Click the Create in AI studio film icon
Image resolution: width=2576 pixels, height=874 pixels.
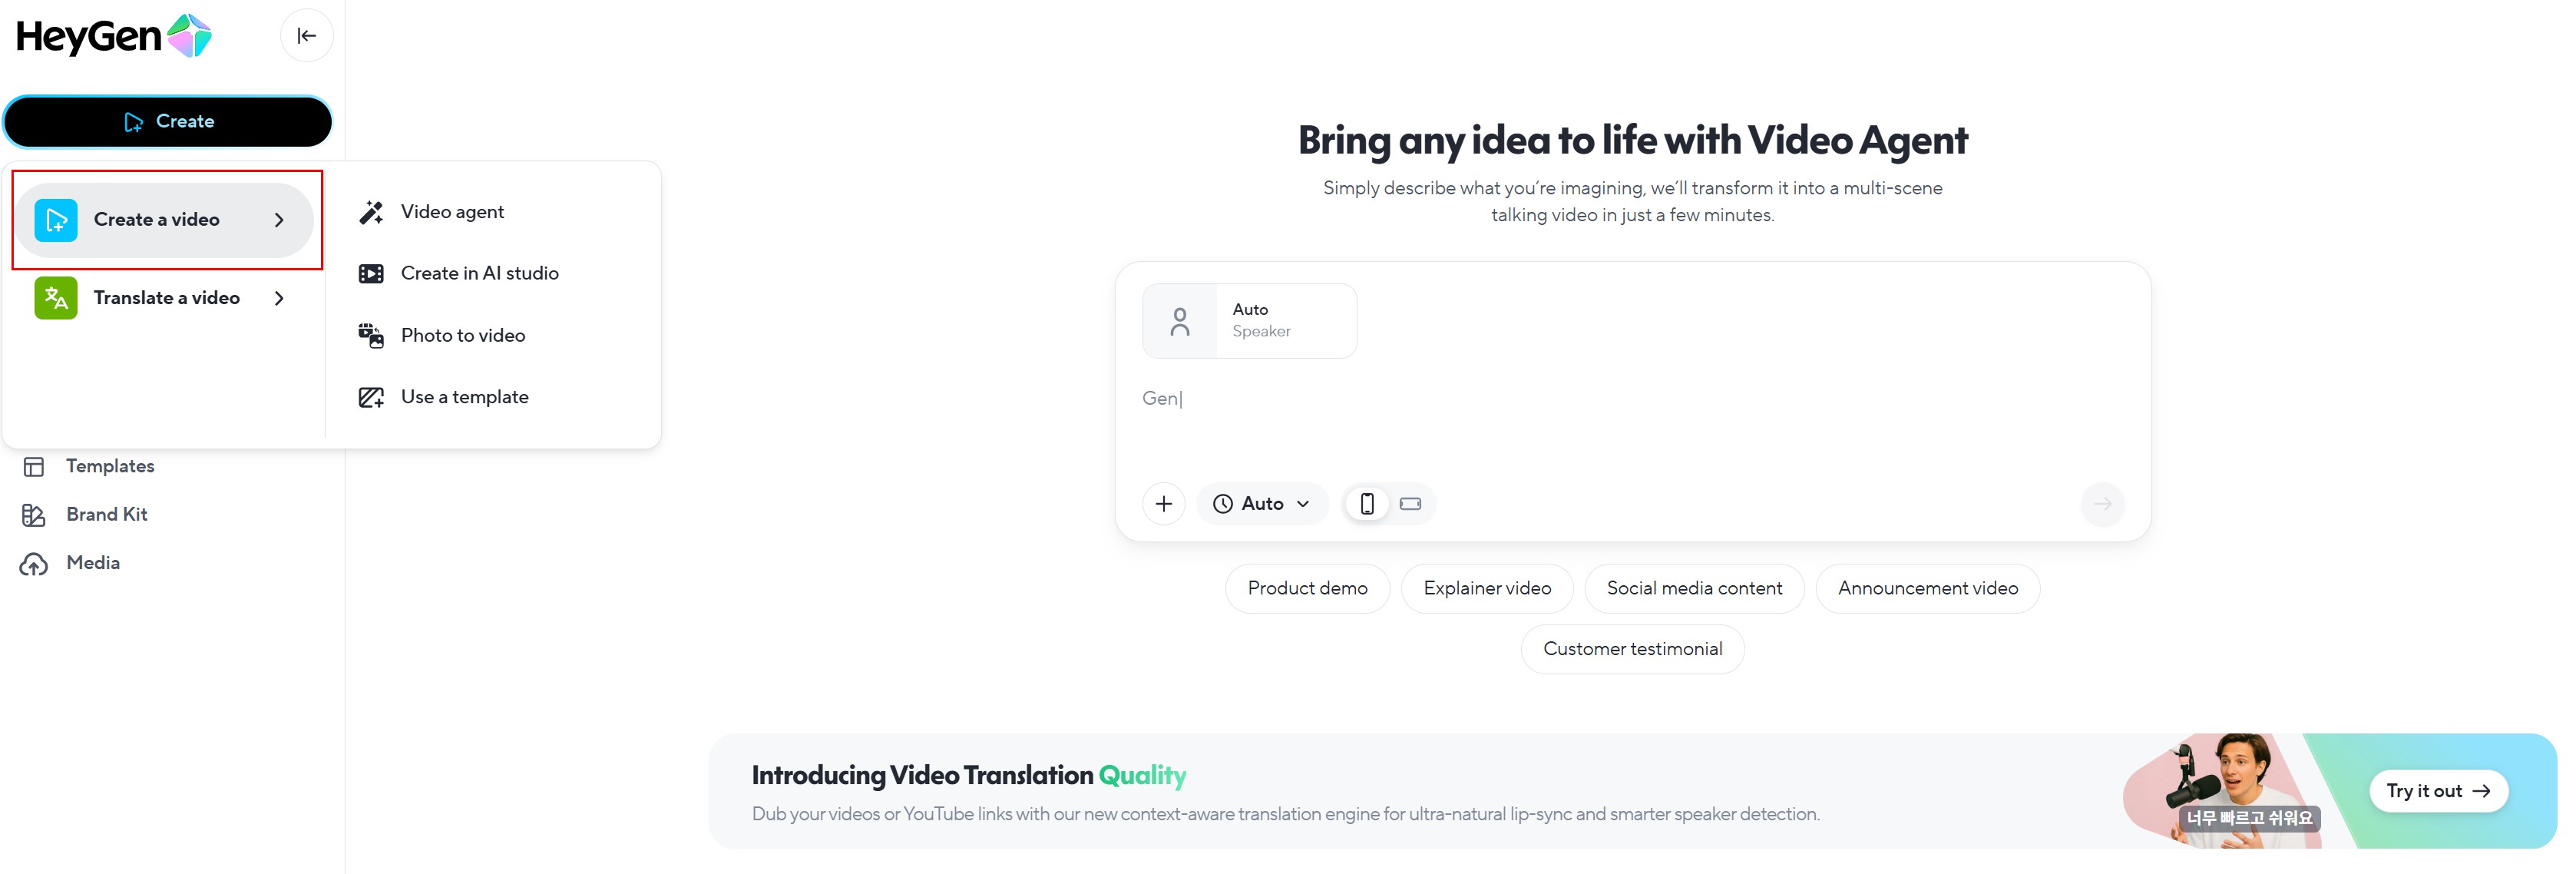(x=371, y=274)
